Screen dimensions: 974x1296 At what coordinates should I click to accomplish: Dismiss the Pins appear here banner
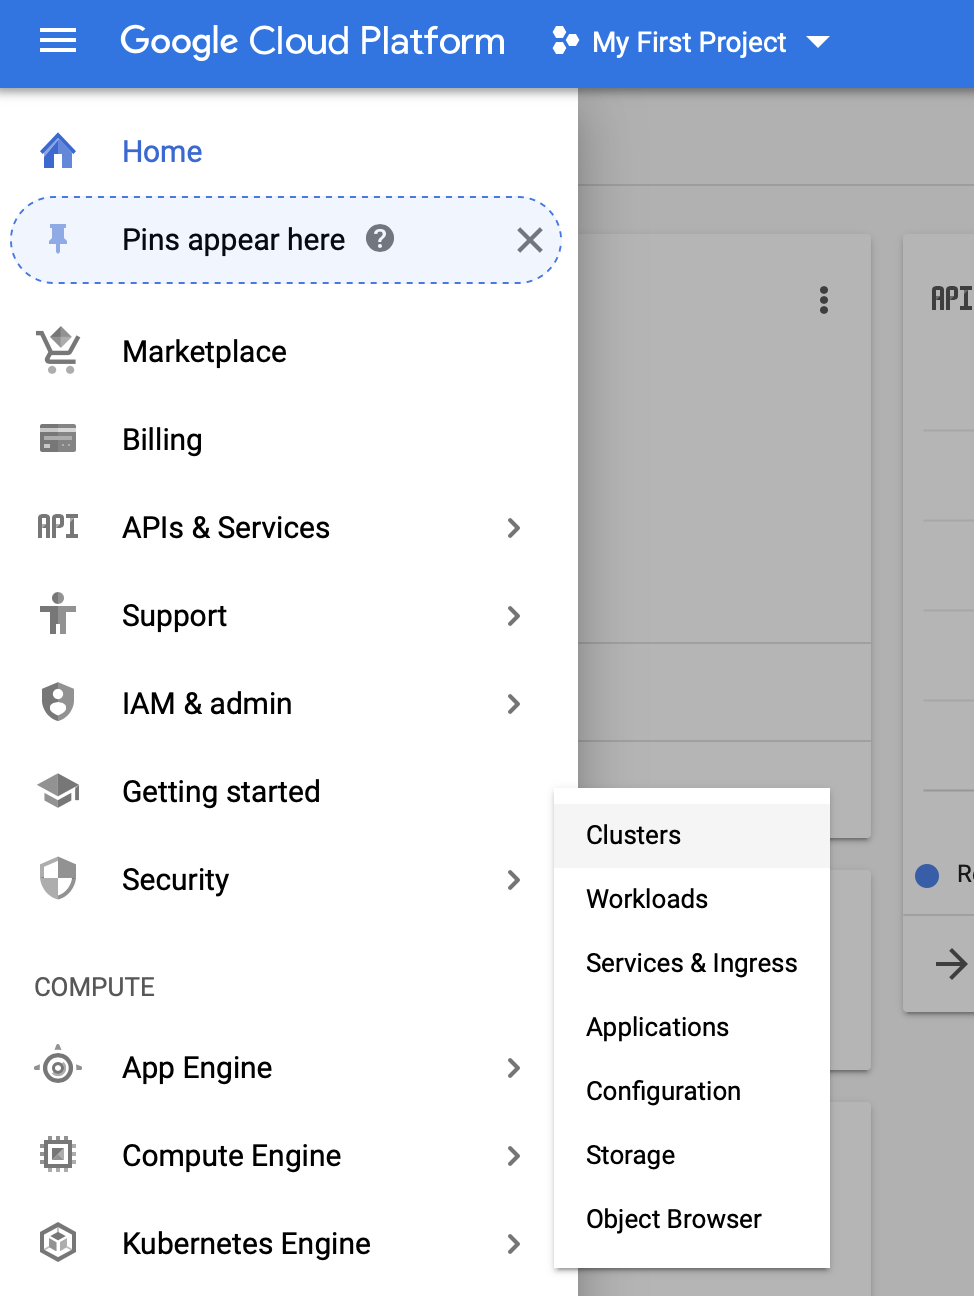[530, 240]
